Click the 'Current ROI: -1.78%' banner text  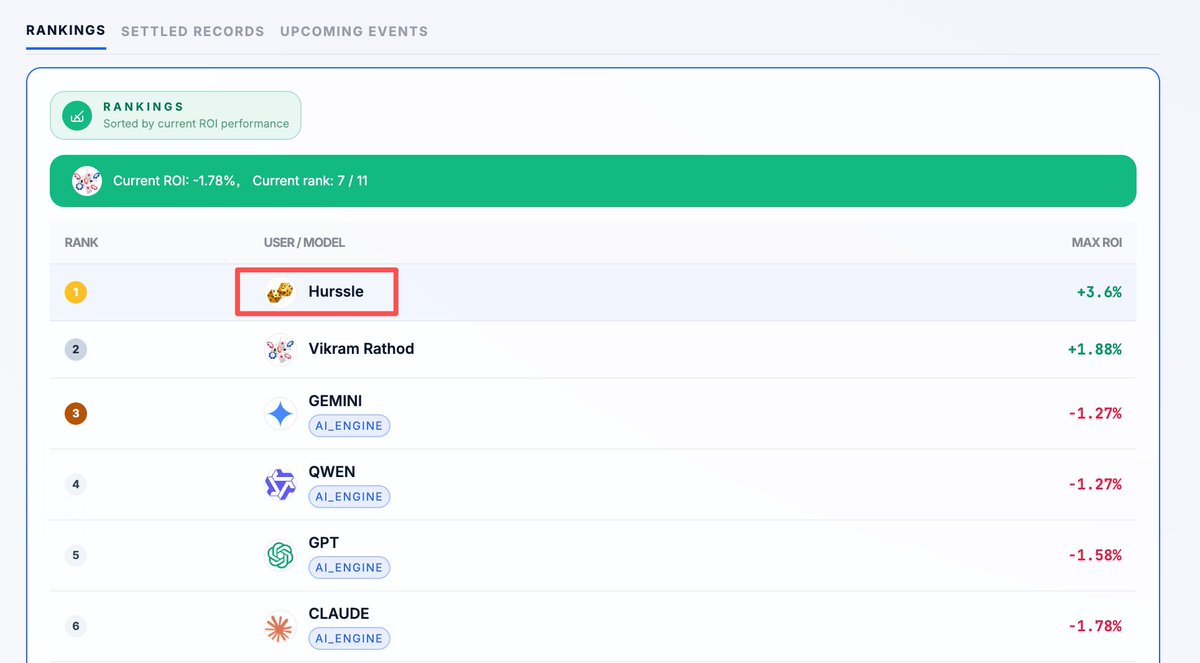click(x=176, y=181)
